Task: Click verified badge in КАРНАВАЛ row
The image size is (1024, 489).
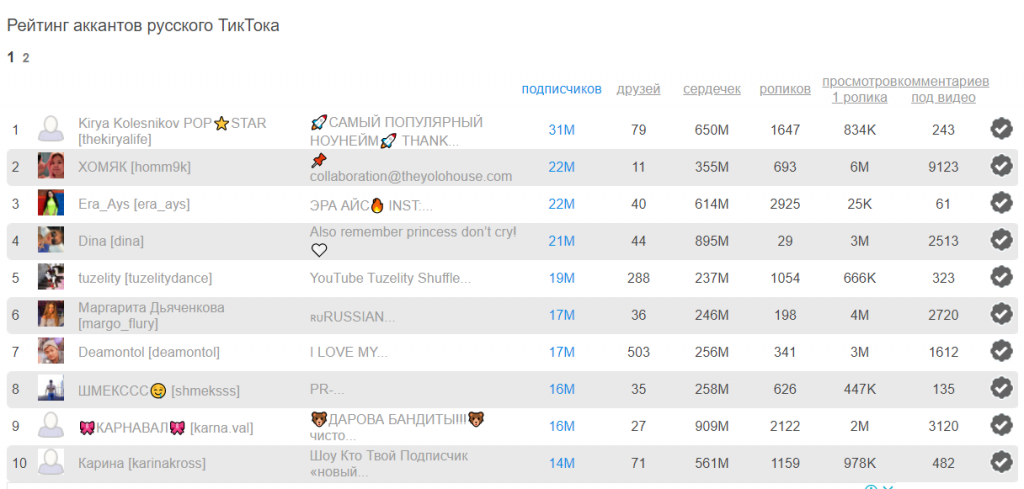Action: pos(1001,426)
